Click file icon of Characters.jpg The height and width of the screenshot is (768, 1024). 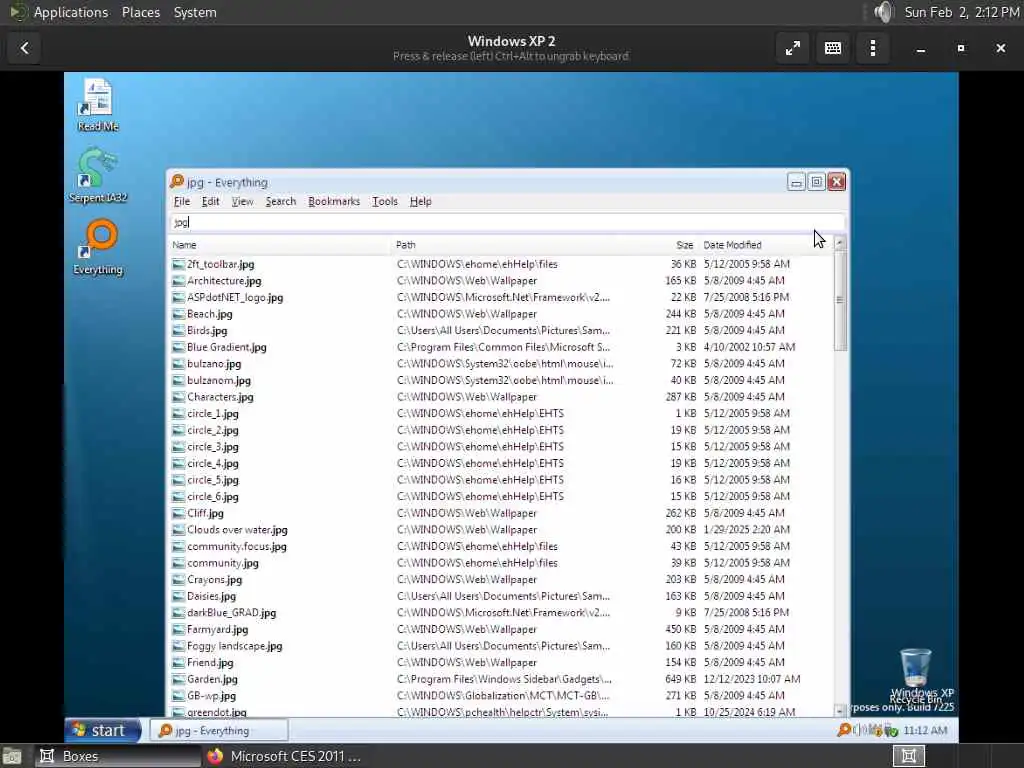coord(178,397)
